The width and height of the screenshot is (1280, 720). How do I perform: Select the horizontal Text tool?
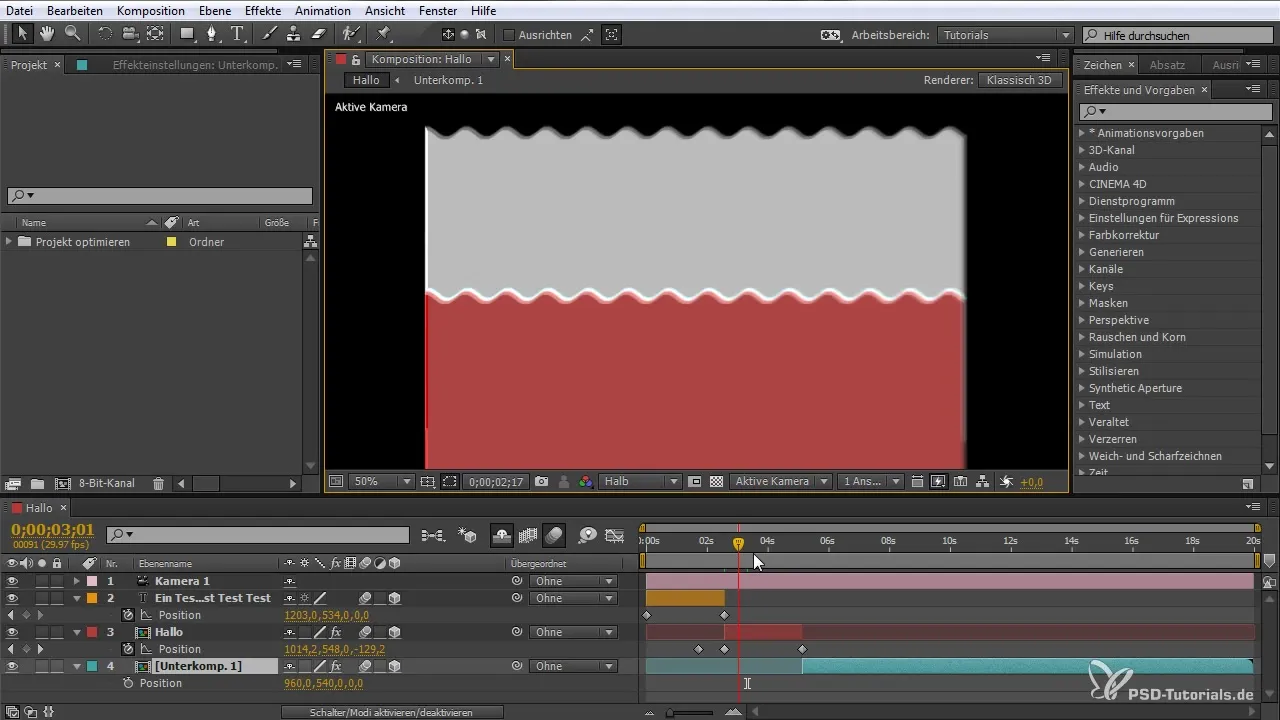(x=237, y=34)
